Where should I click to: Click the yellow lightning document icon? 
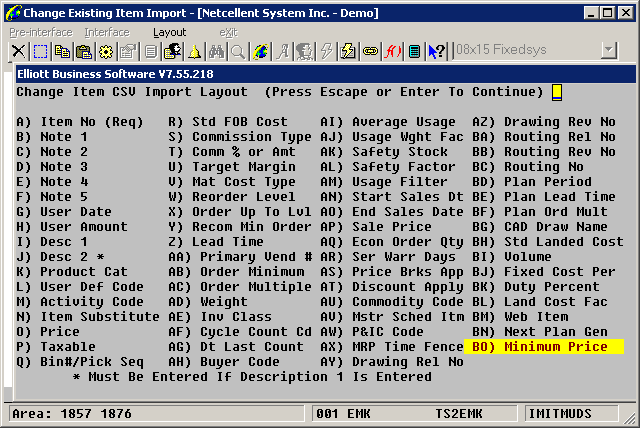[x=348, y=51]
